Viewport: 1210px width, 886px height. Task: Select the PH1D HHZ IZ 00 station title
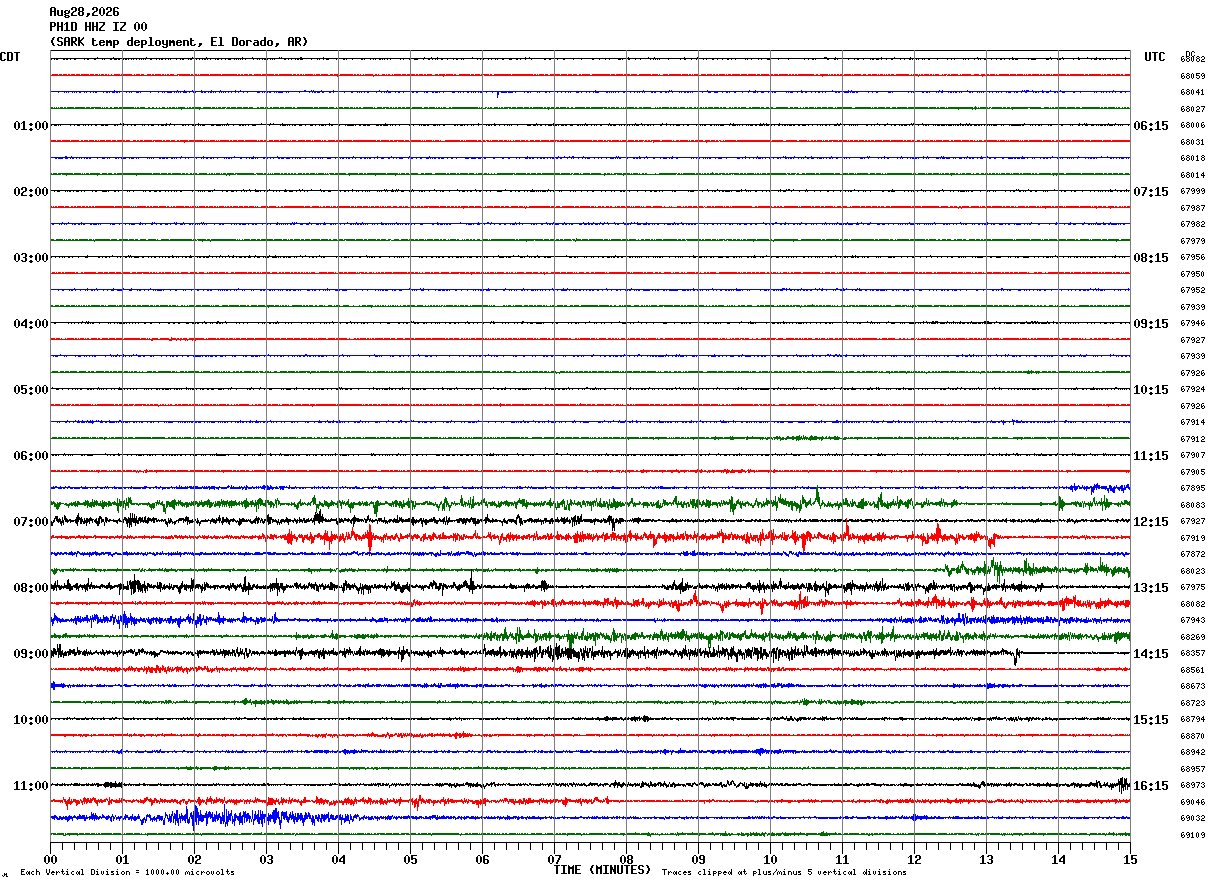(98, 27)
